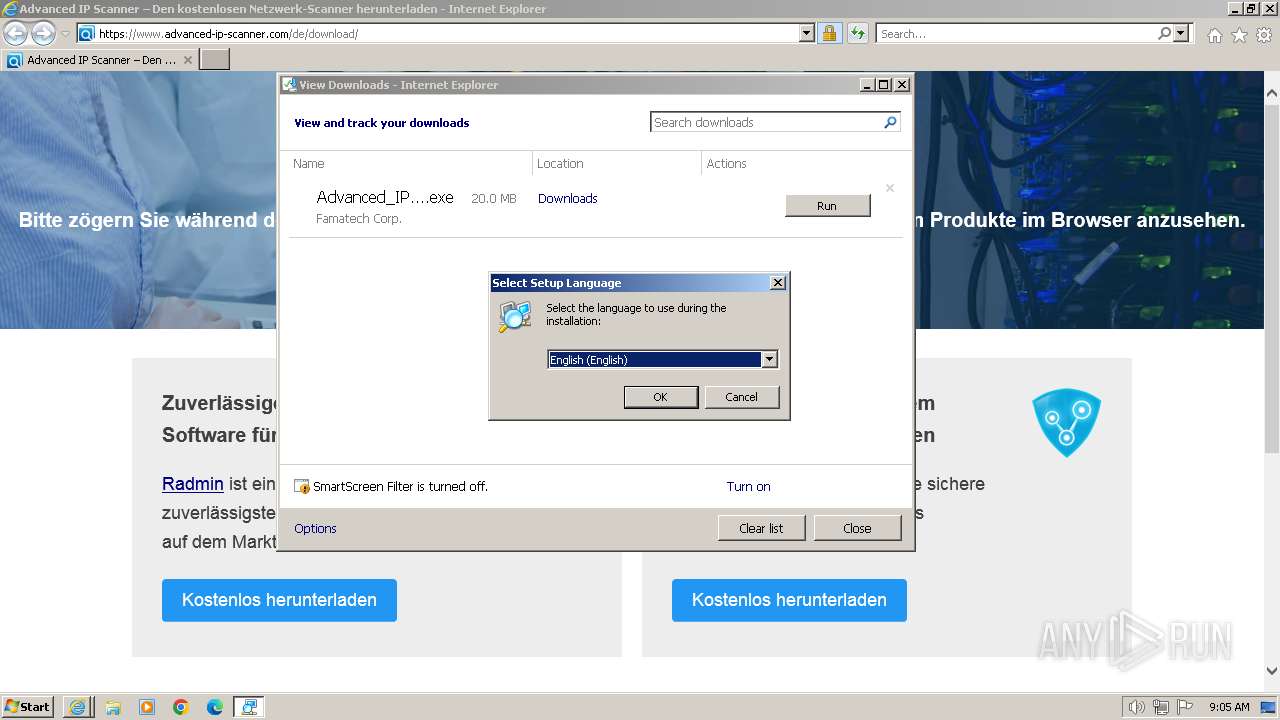The height and width of the screenshot is (720, 1280).
Task: Cancel the Select Setup Language dialog
Action: [x=741, y=397]
